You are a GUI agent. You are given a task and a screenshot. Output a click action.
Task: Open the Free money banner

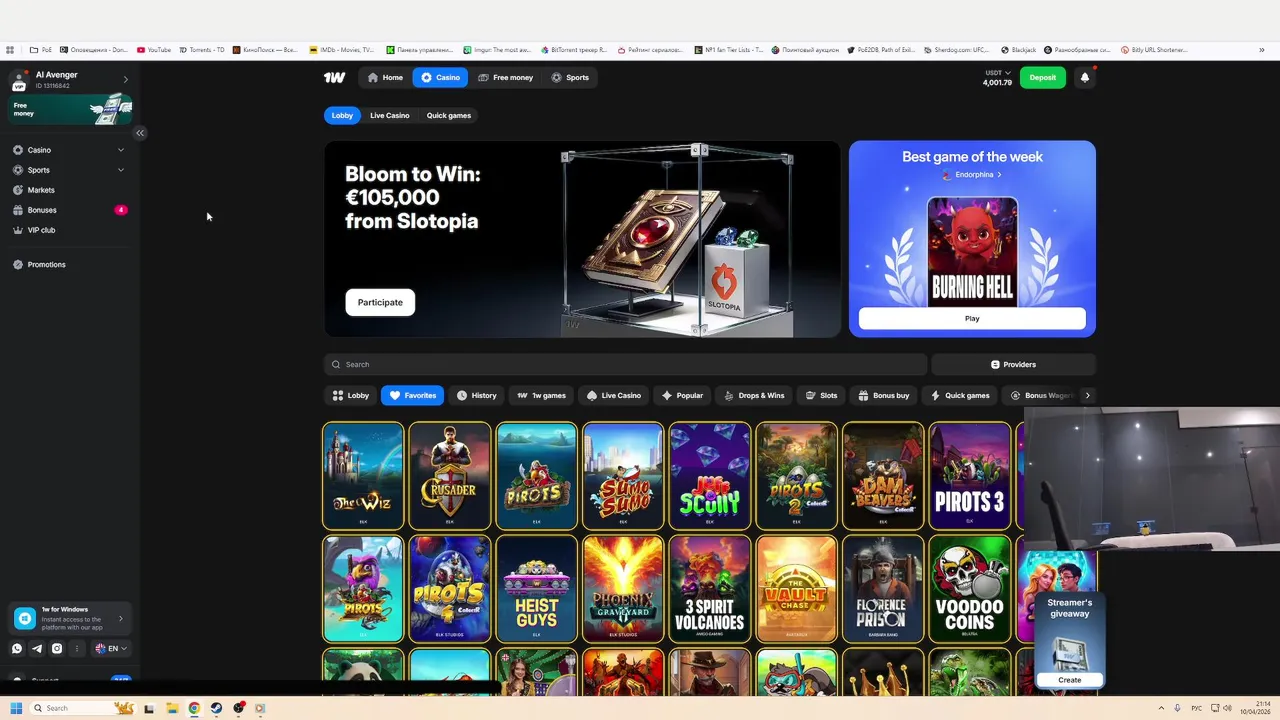(x=70, y=109)
